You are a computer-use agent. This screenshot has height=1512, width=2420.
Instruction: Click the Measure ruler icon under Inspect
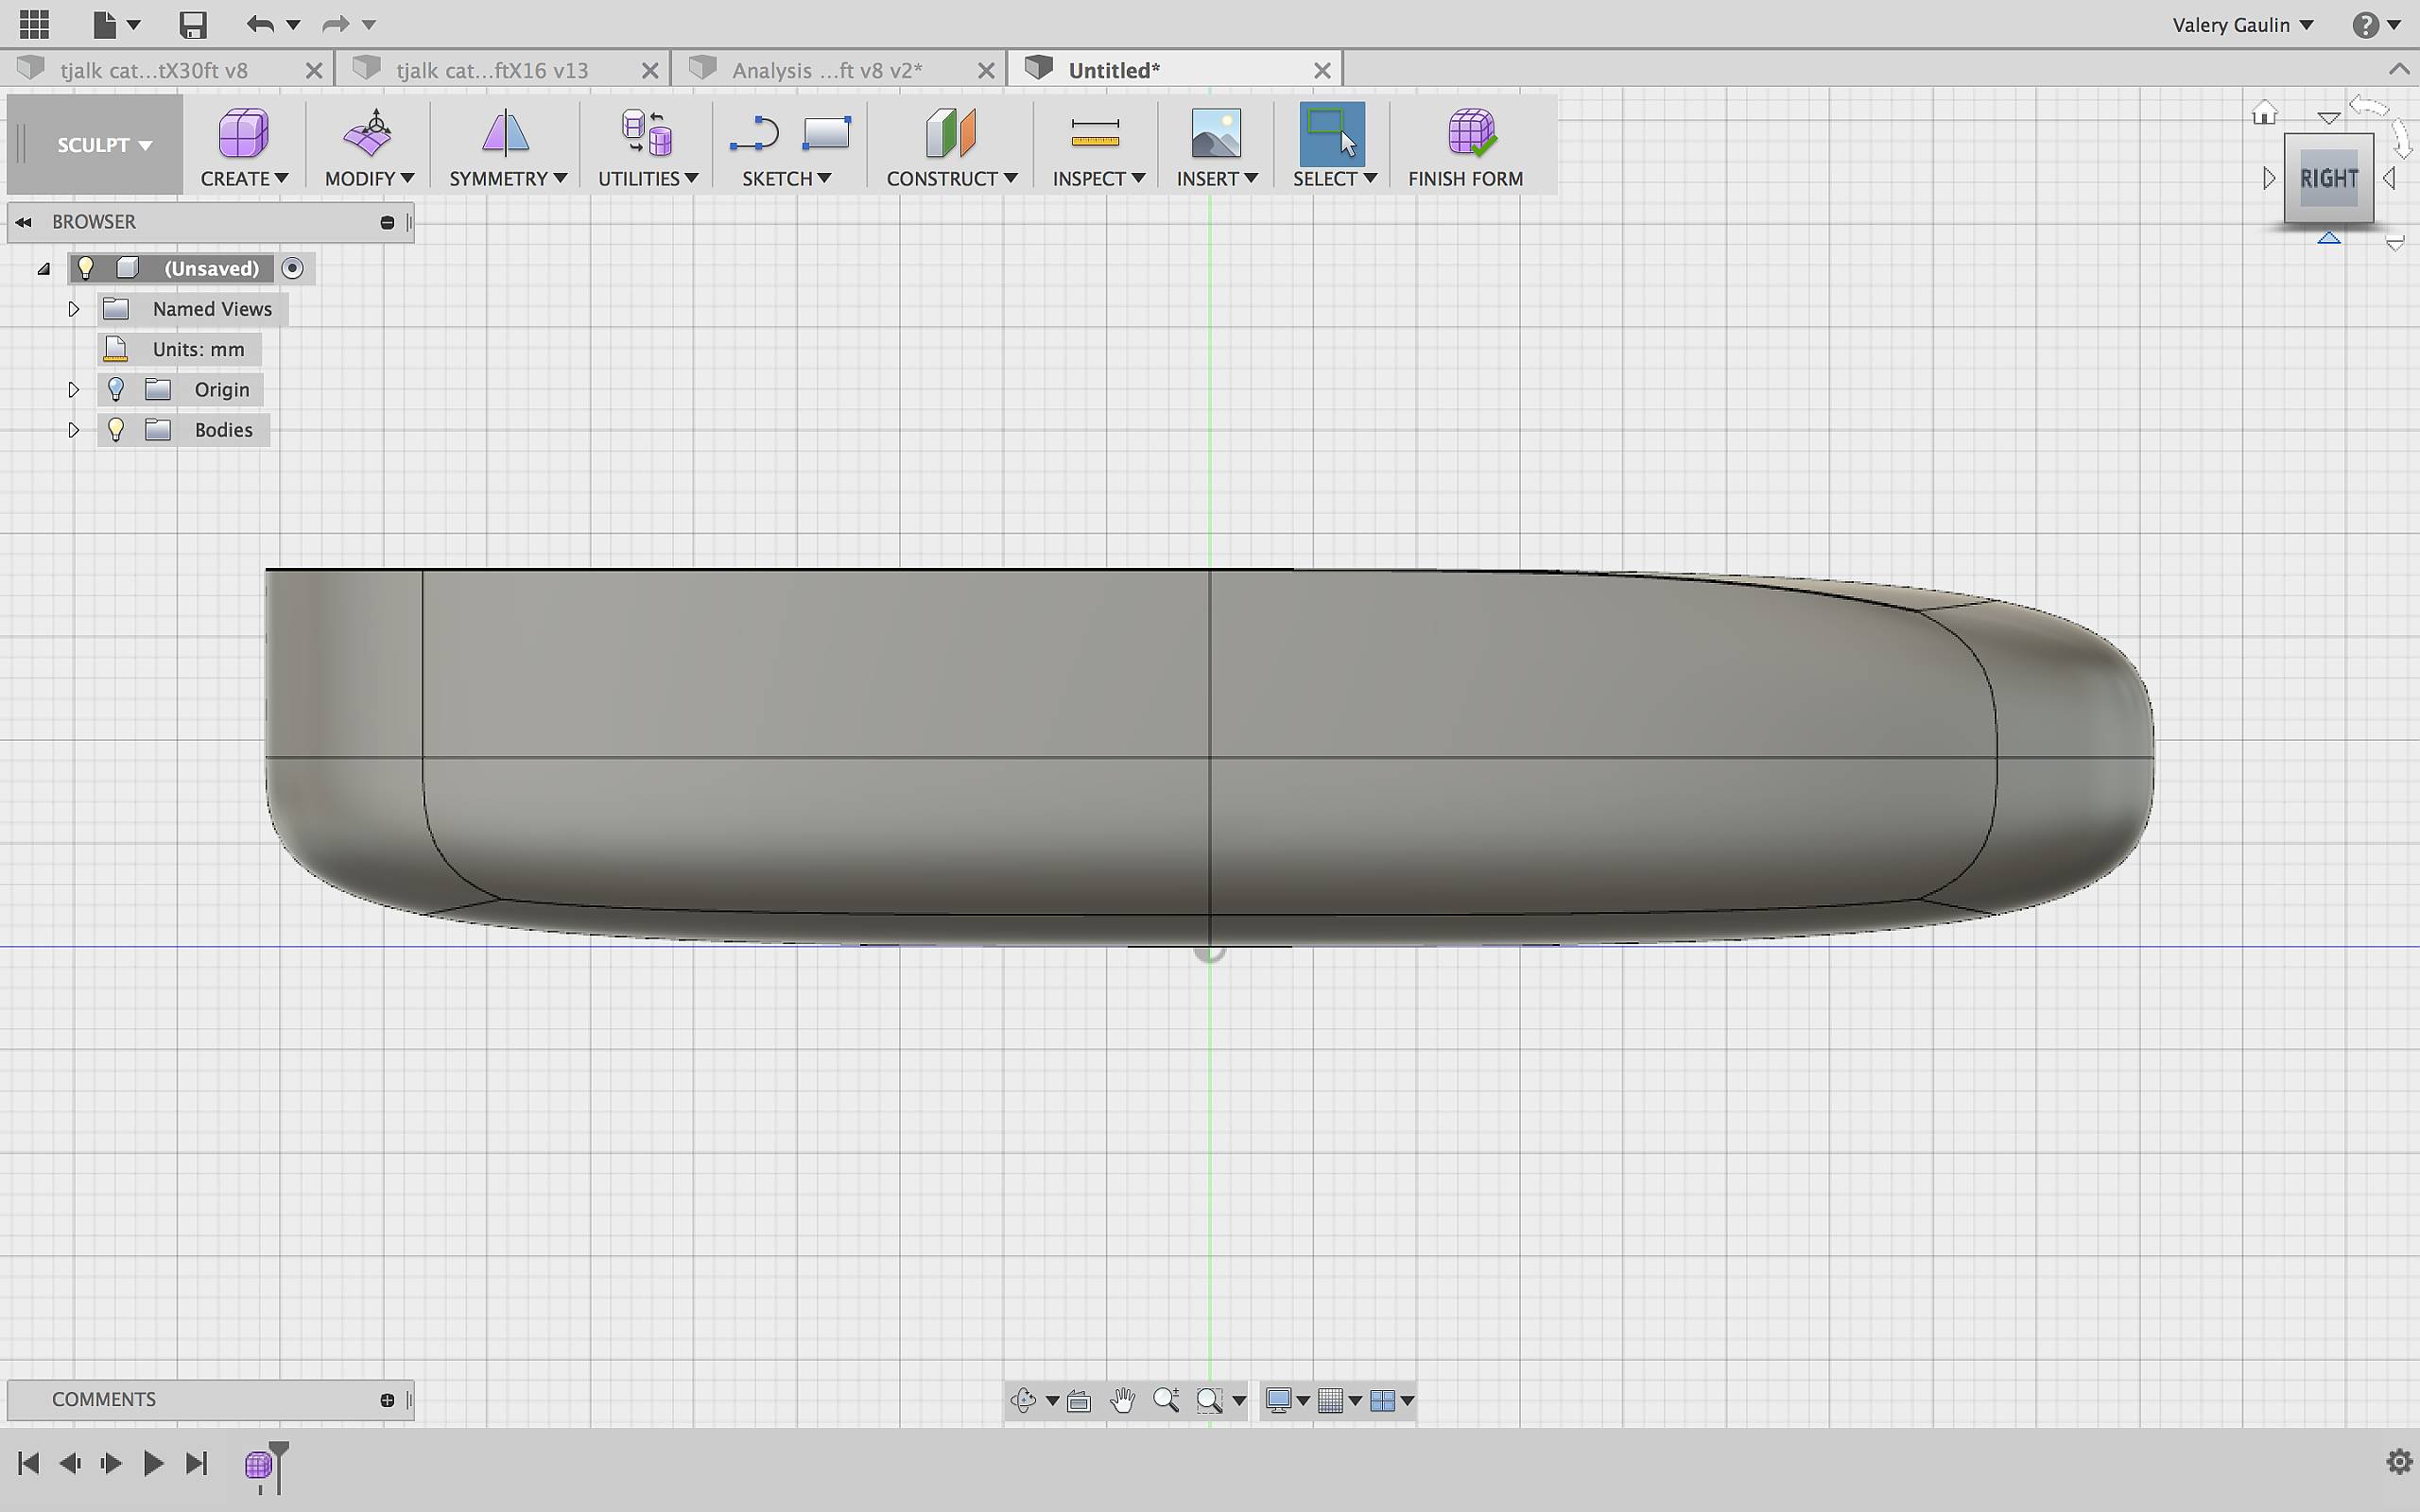tap(1095, 133)
